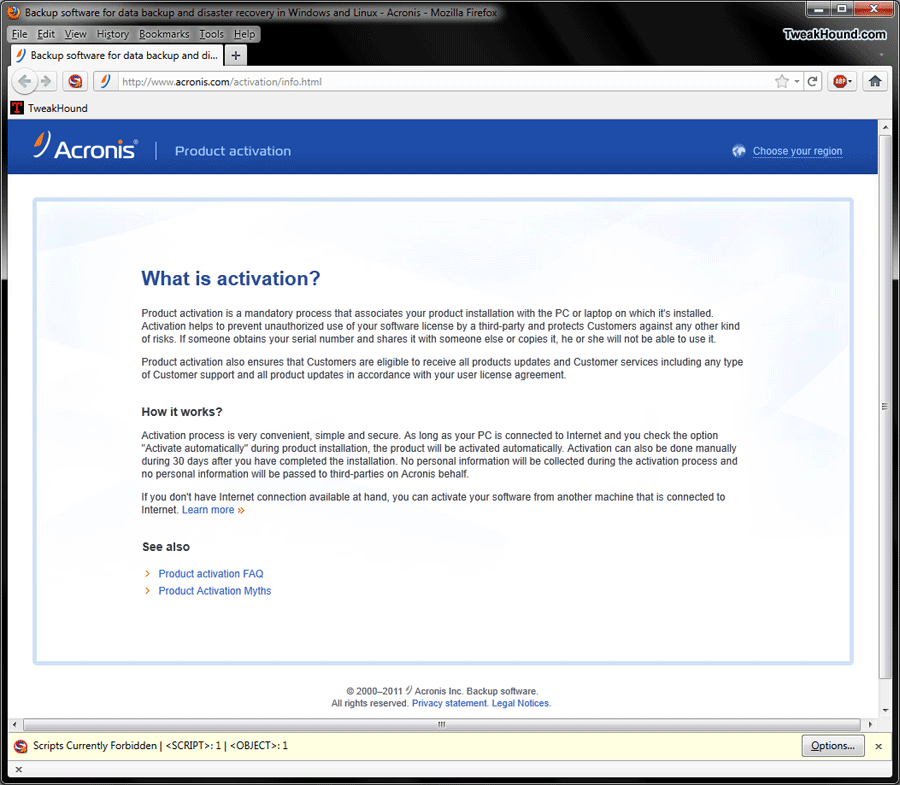Open the View menu
The width and height of the screenshot is (900, 785).
76,34
